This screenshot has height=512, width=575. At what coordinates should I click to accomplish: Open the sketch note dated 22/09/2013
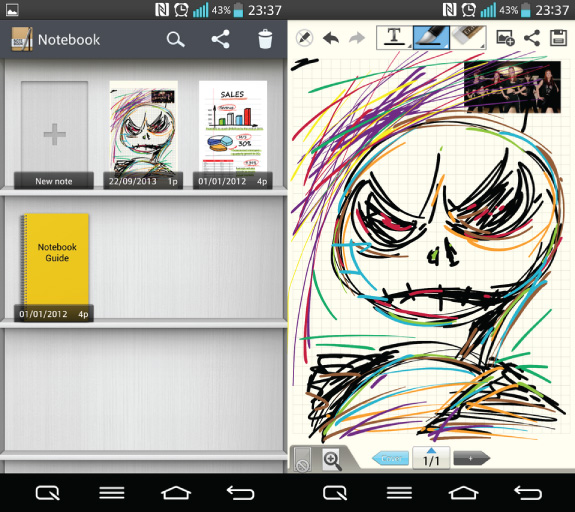tap(143, 134)
